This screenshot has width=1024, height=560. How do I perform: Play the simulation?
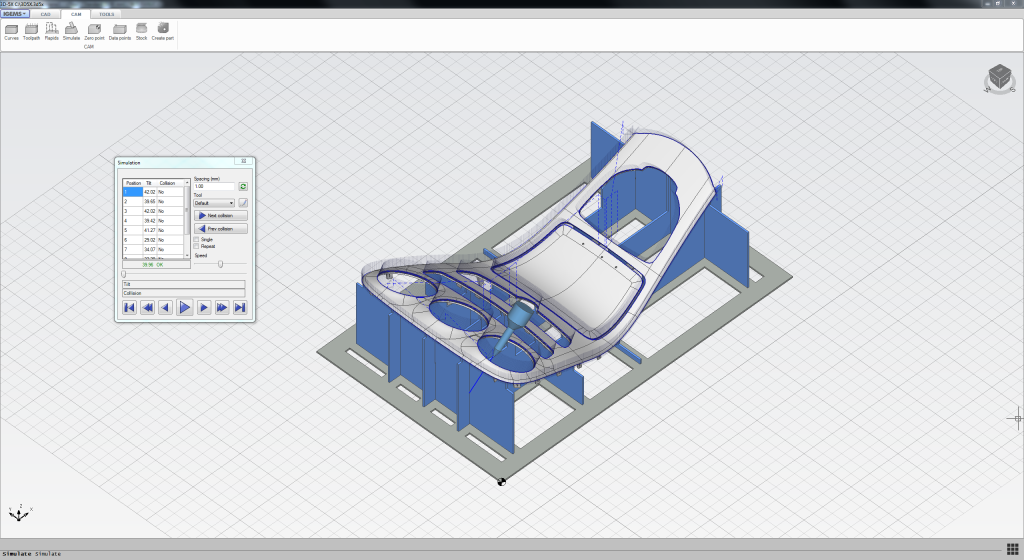(x=185, y=307)
